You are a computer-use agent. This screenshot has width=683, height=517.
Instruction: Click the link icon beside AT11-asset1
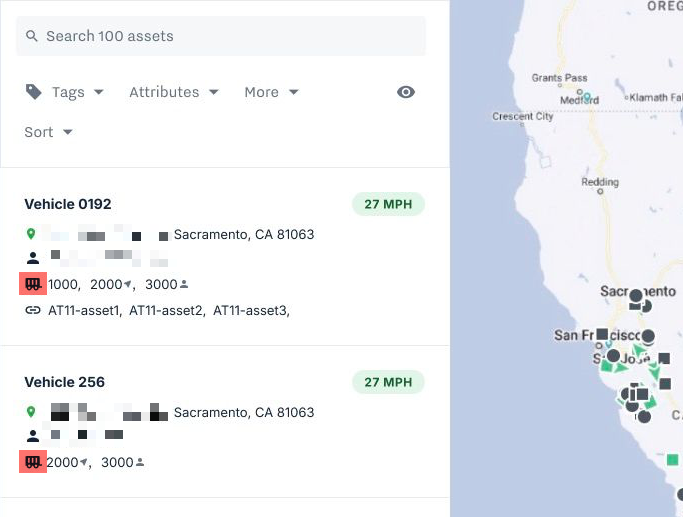click(x=33, y=310)
